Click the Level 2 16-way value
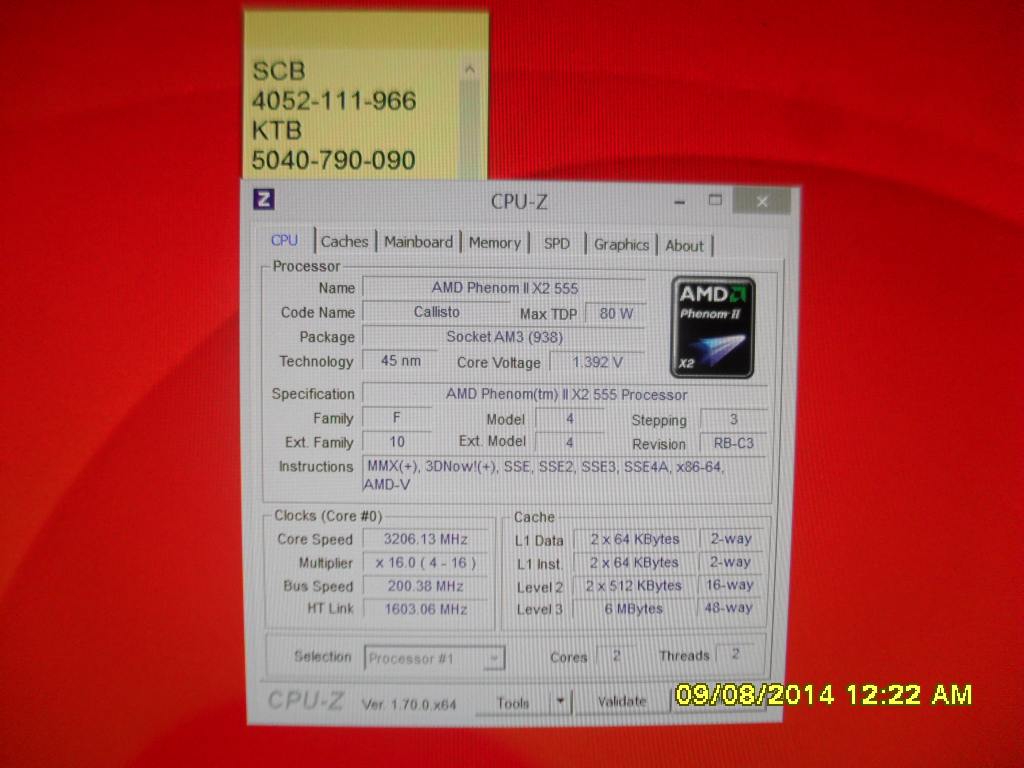This screenshot has width=1024, height=768. 730,585
